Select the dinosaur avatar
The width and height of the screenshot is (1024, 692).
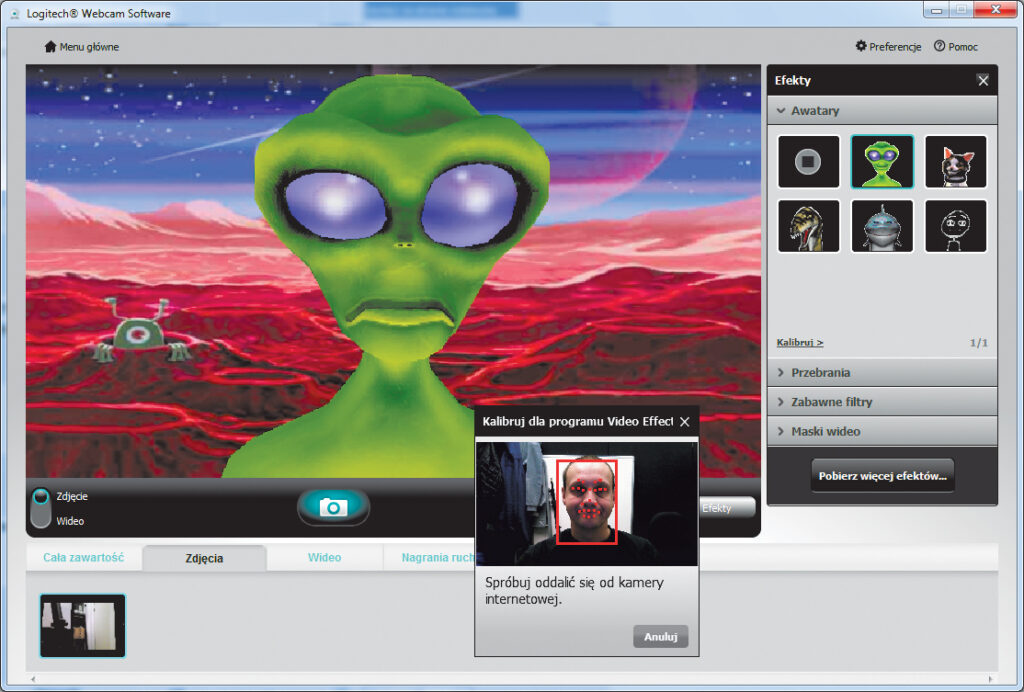click(808, 226)
